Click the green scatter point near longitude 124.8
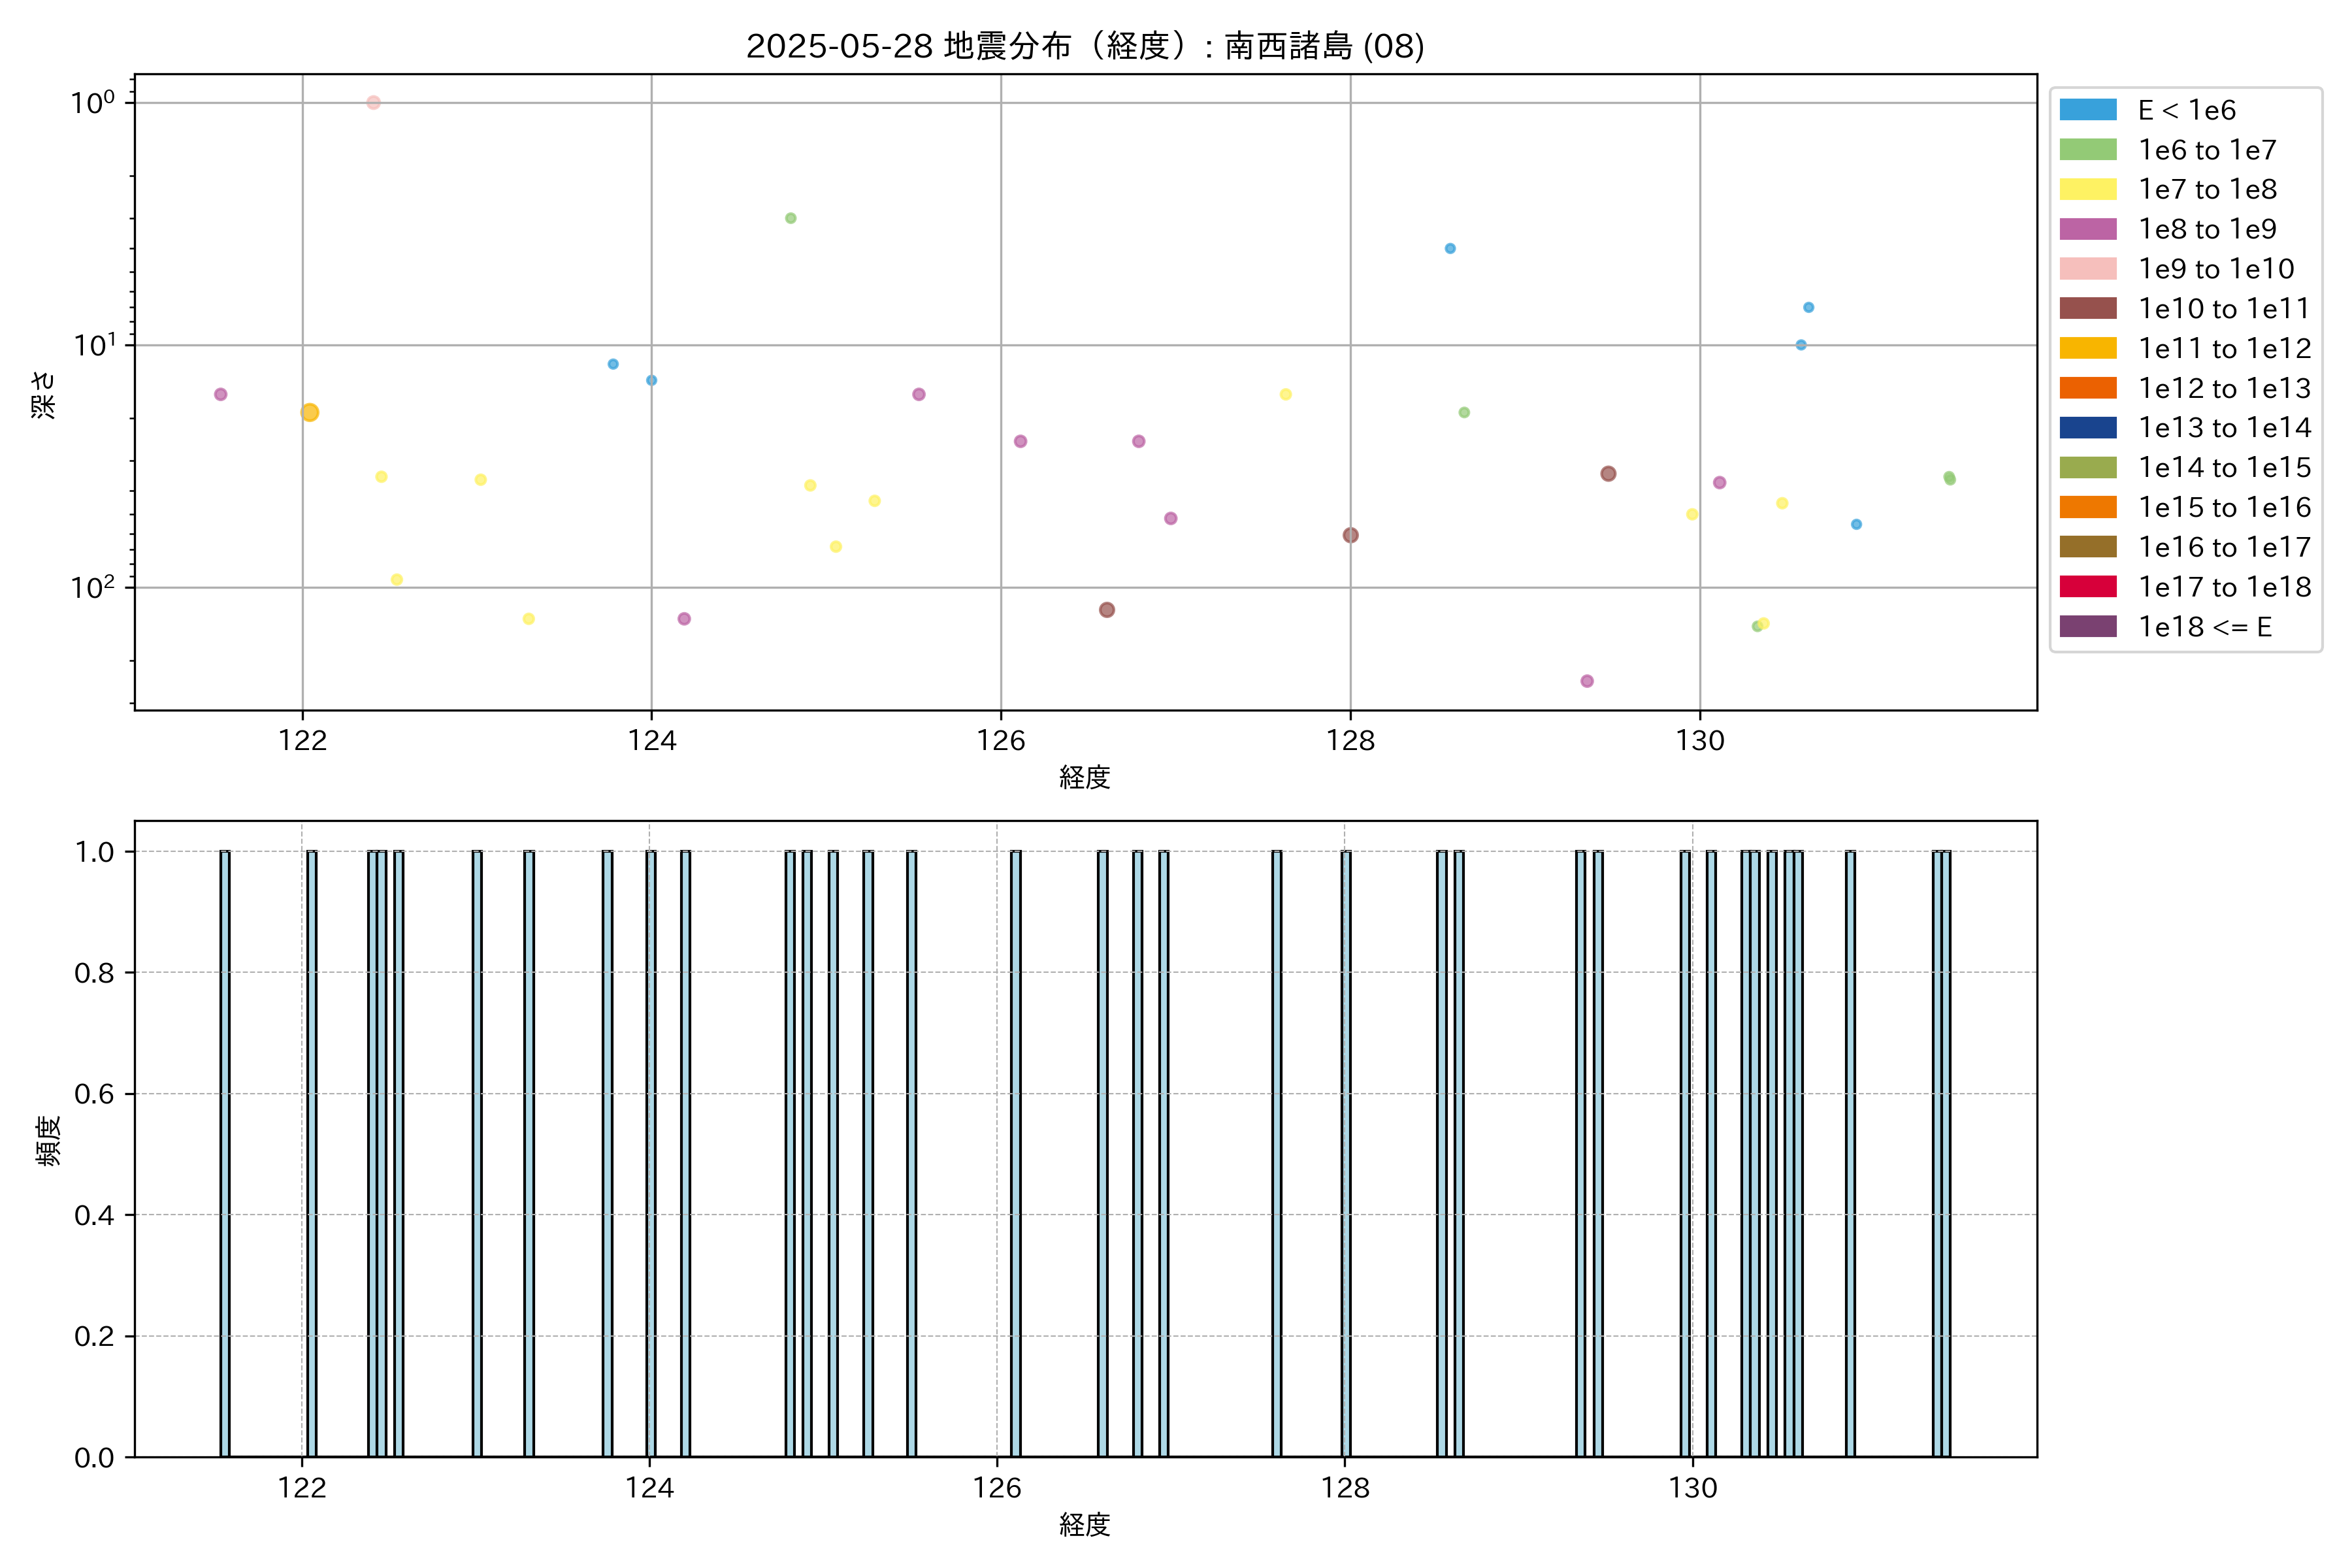The height and width of the screenshot is (1568, 2352). pos(790,218)
